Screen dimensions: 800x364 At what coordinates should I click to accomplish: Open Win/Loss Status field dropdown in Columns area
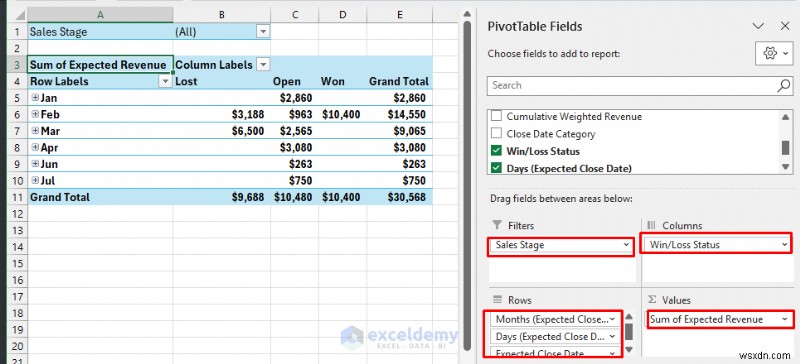tap(784, 245)
